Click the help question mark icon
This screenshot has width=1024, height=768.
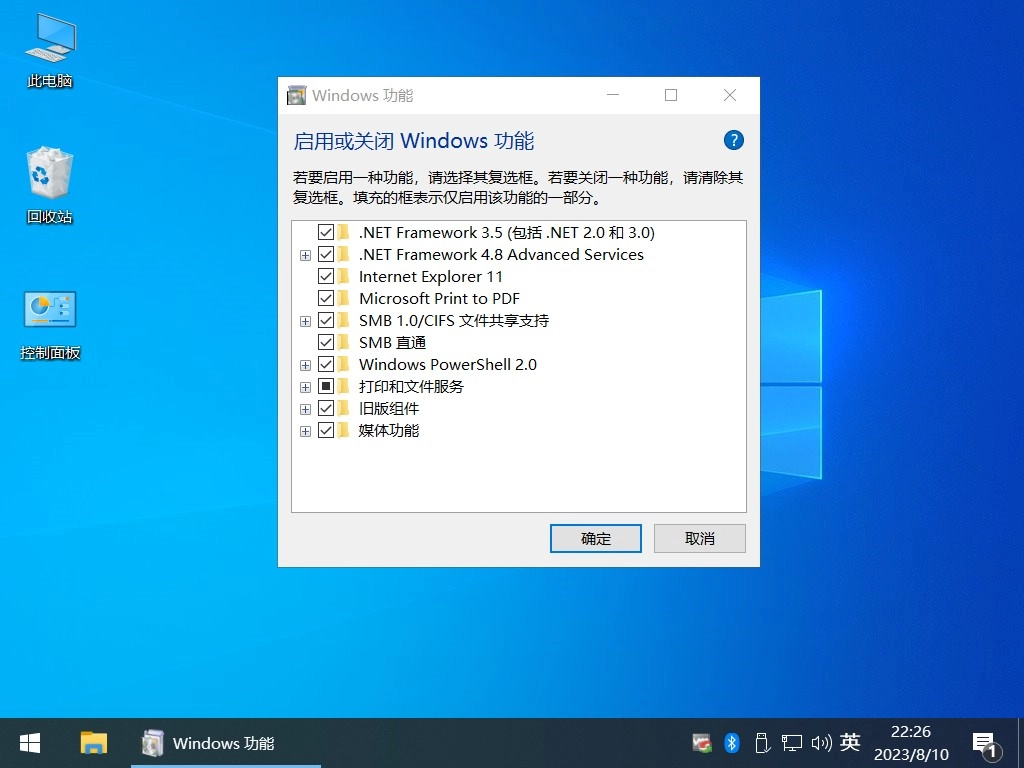click(734, 140)
